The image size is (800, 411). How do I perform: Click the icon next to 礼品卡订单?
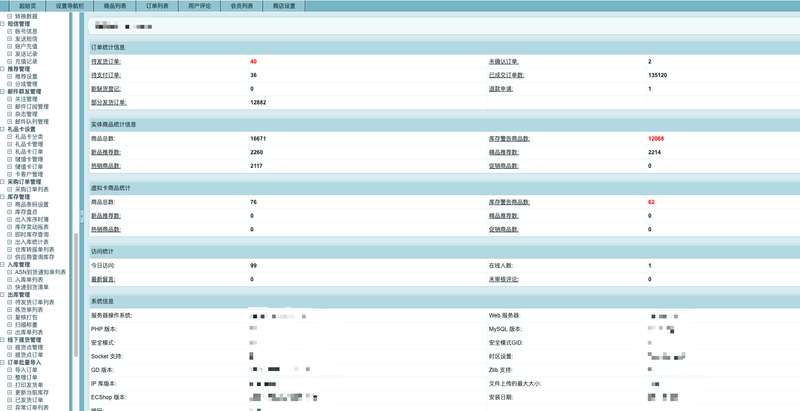click(9, 151)
